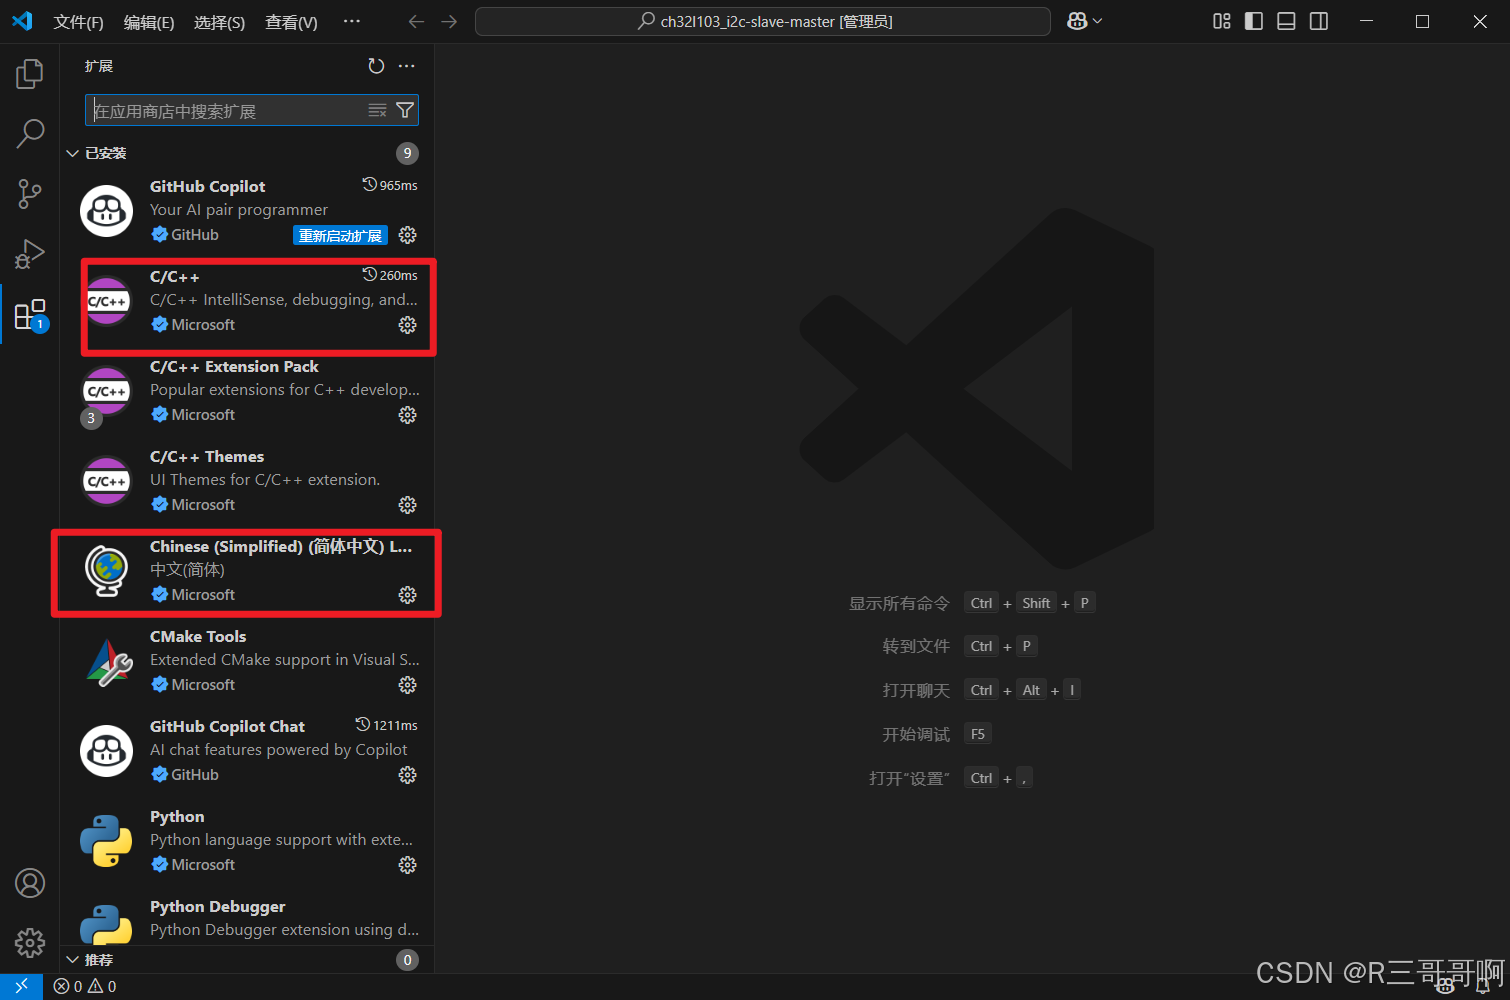This screenshot has height=1000, width=1510.
Task: Clear extensions search results icon
Action: pos(377,110)
